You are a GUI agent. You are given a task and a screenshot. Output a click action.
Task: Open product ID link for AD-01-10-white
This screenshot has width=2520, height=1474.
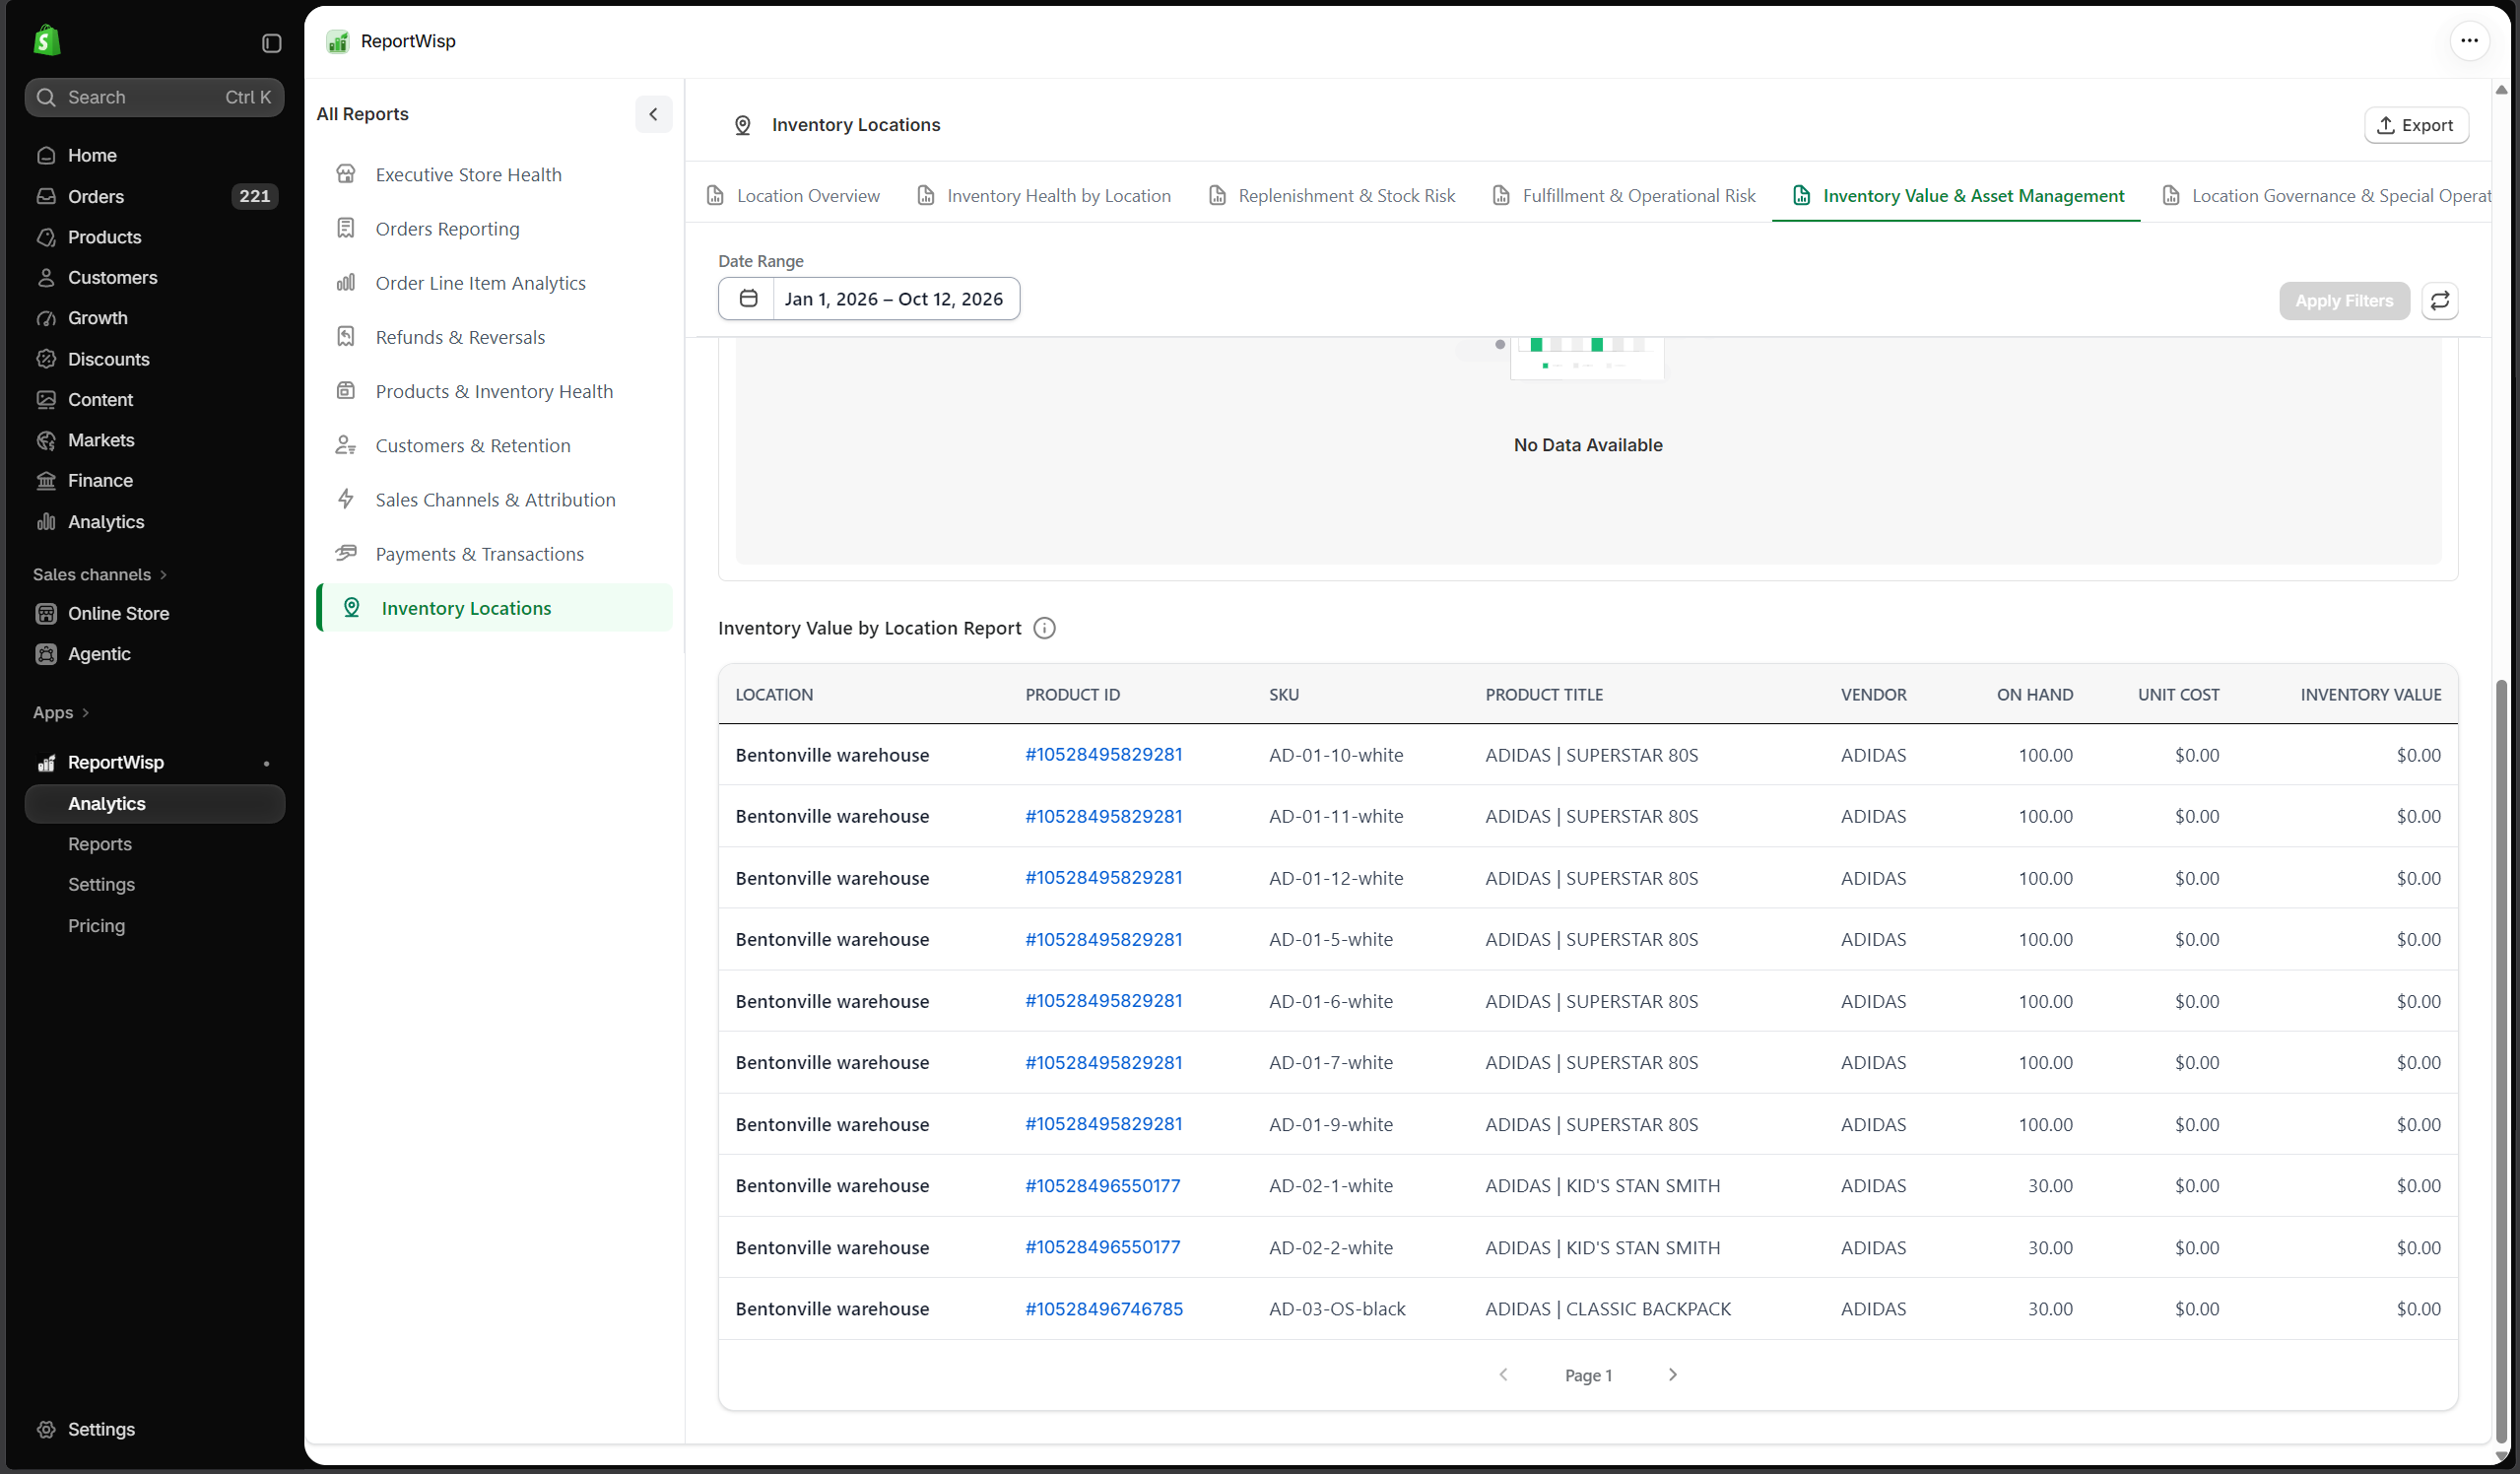point(1103,754)
